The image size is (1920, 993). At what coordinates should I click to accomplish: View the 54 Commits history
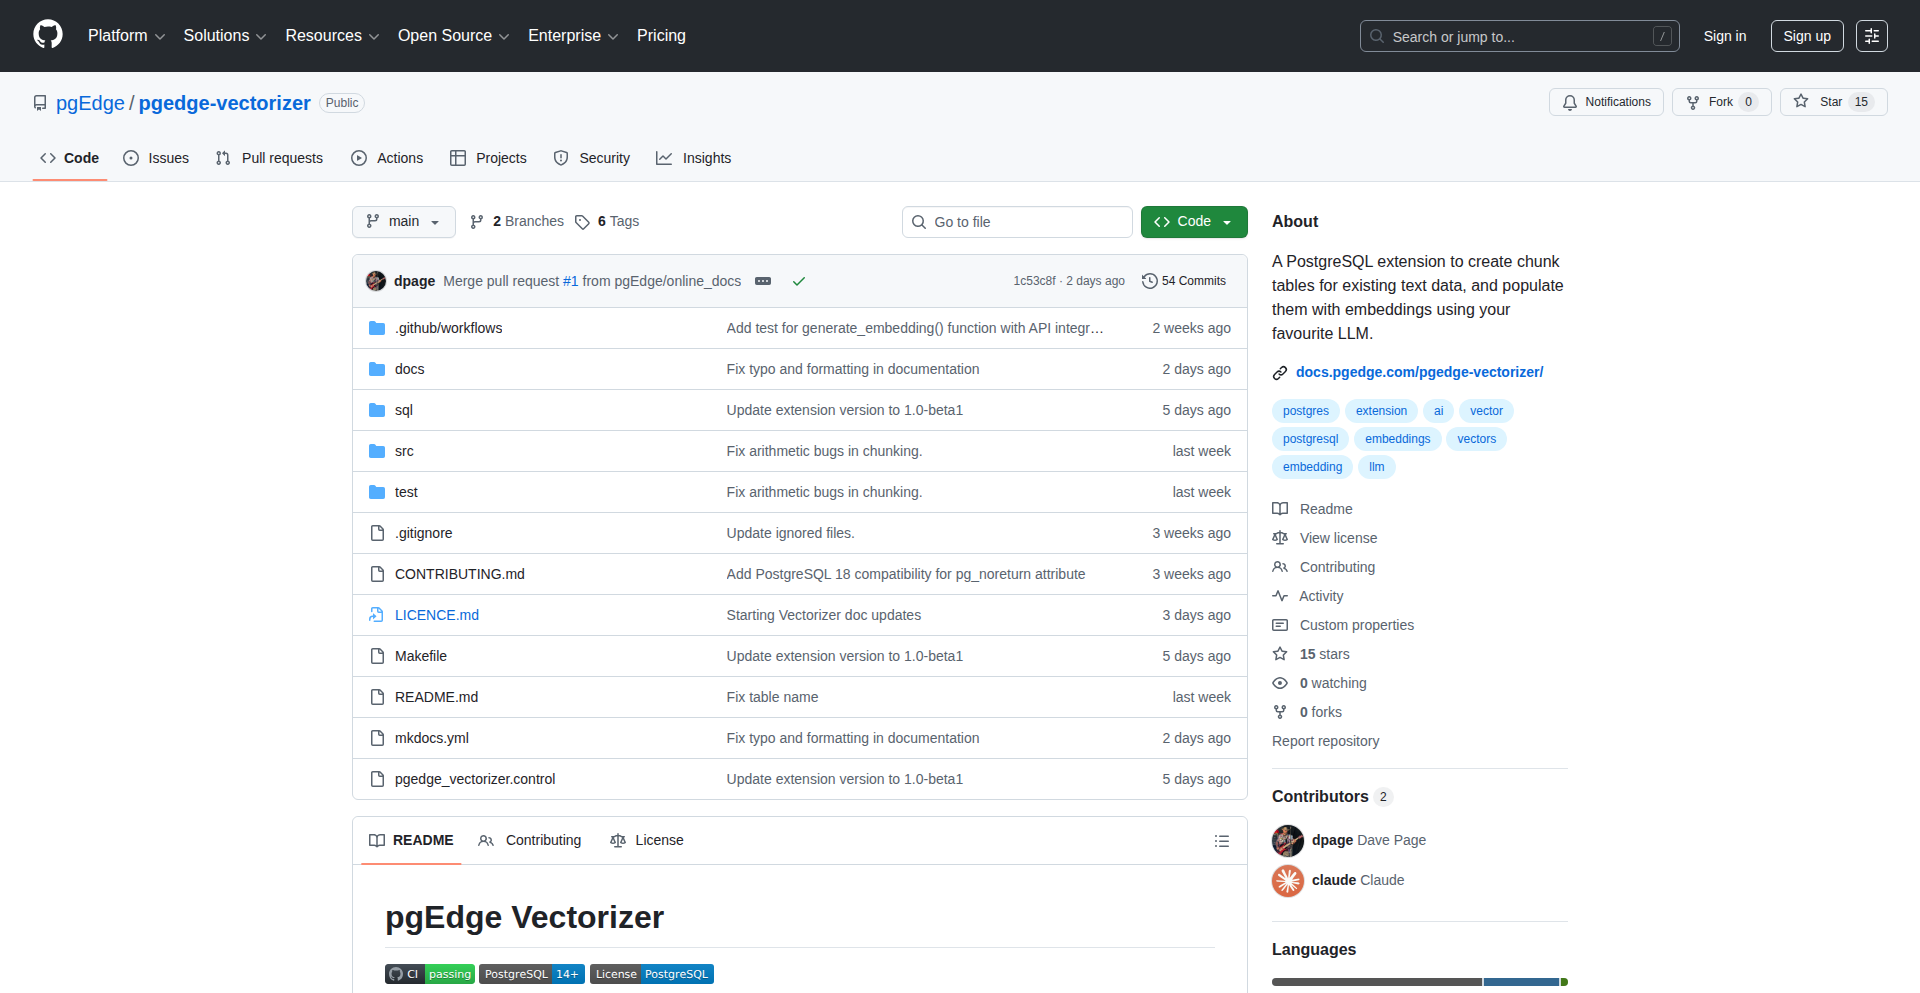point(1184,281)
